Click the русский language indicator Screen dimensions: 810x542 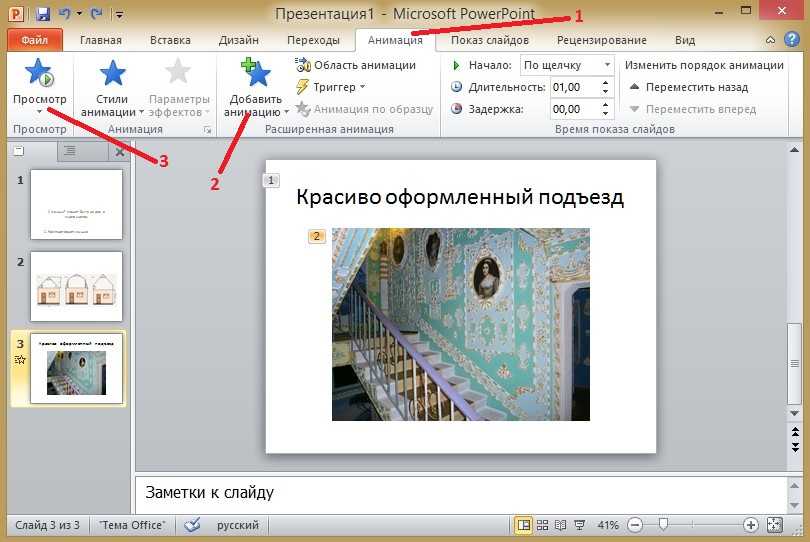[x=237, y=525]
